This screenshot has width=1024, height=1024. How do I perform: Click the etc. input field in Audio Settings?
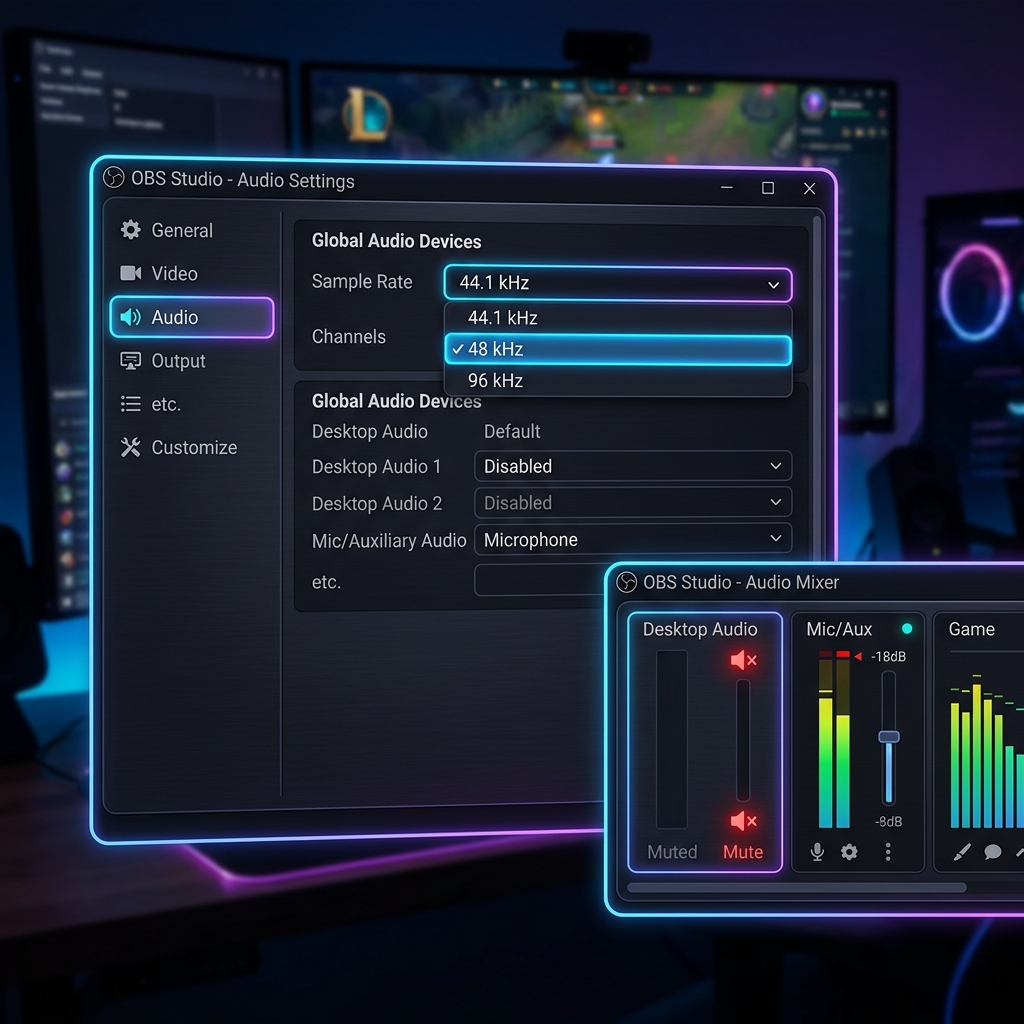[x=541, y=581]
